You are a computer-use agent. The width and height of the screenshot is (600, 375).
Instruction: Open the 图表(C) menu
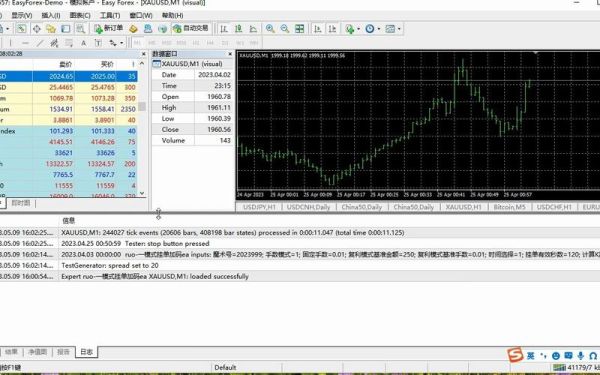click(x=80, y=15)
